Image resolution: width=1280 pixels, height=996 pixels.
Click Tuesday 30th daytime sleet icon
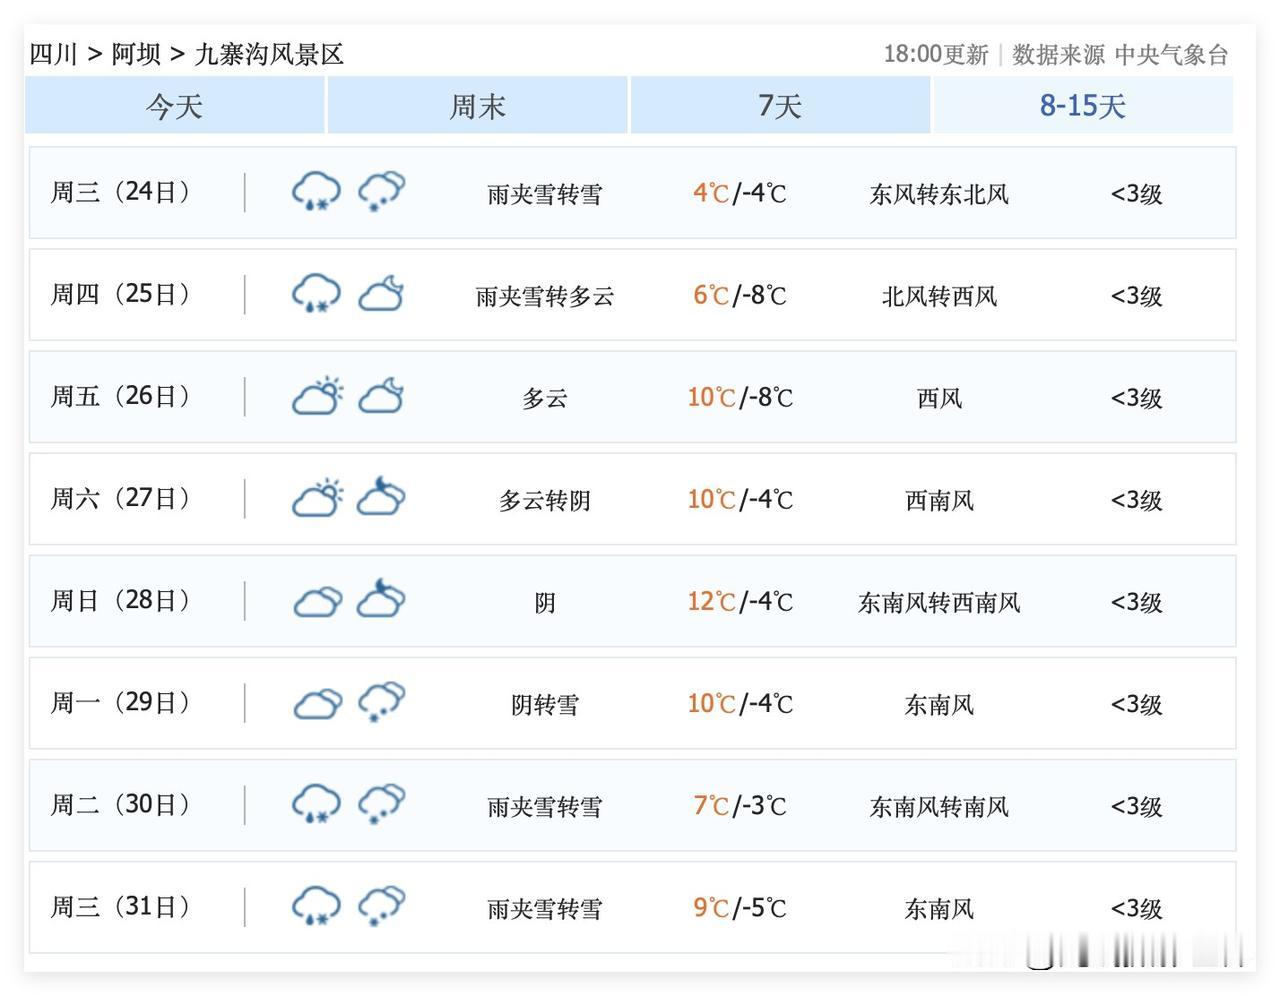316,804
